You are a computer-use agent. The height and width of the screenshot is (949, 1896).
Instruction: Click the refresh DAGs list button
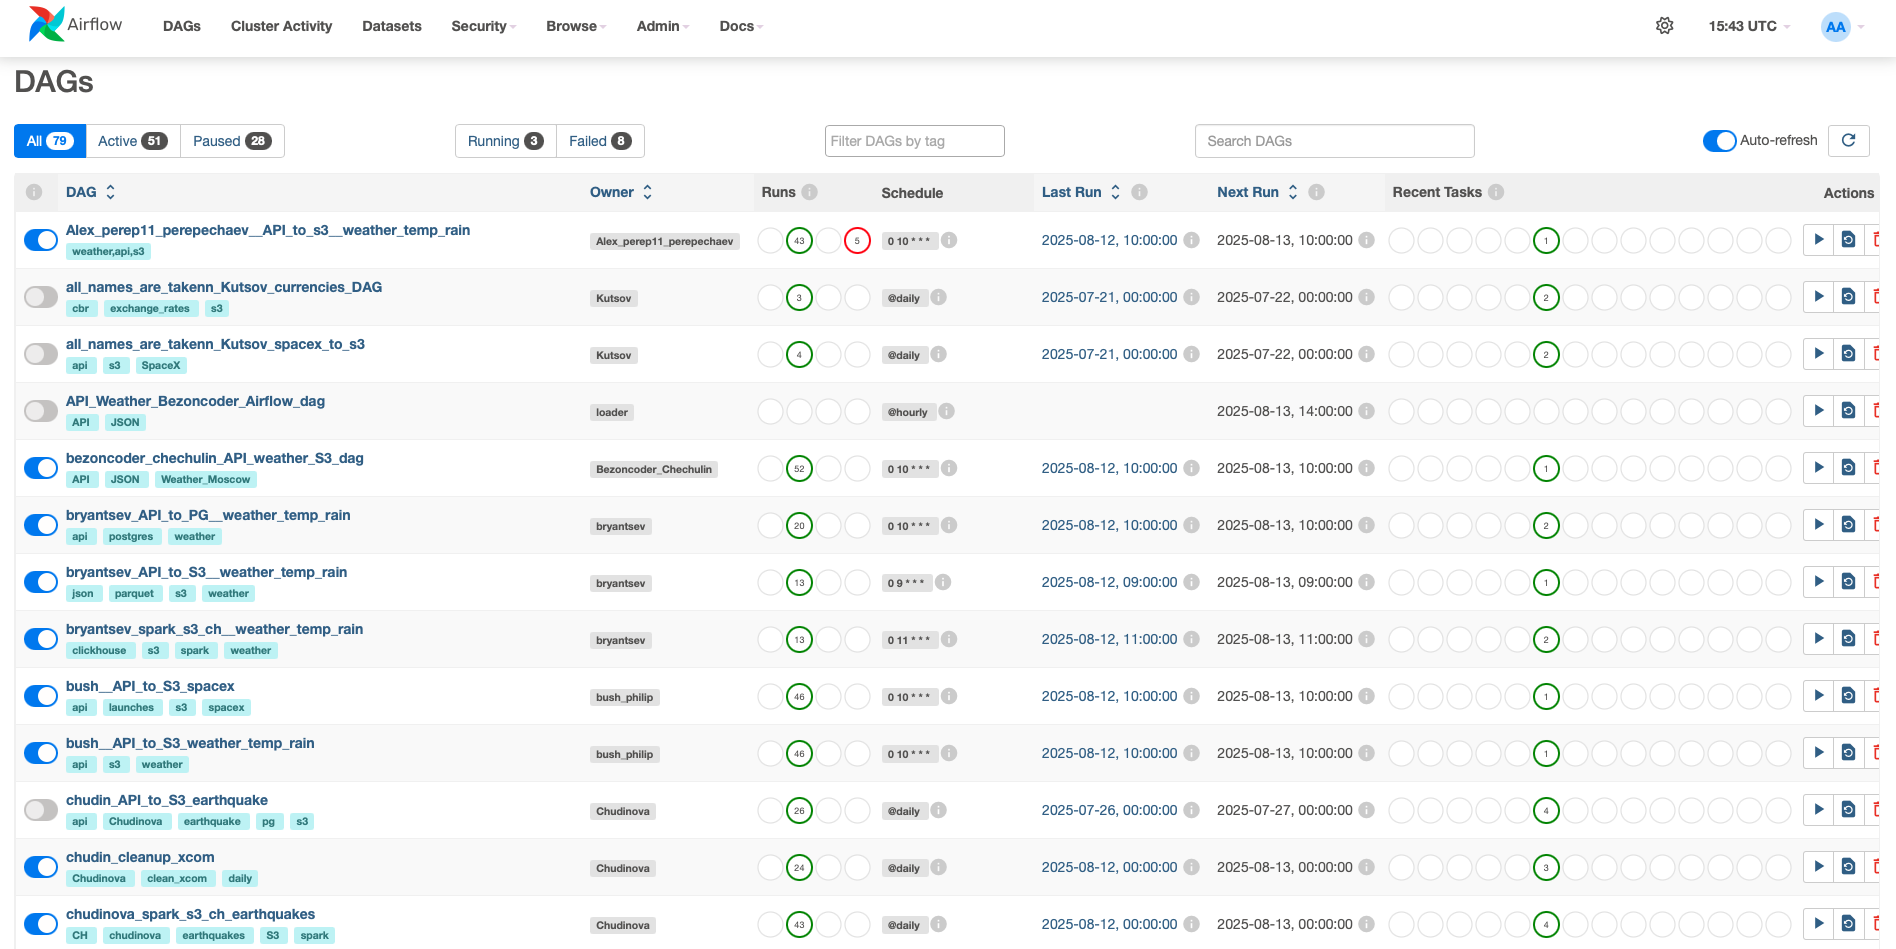pos(1849,141)
